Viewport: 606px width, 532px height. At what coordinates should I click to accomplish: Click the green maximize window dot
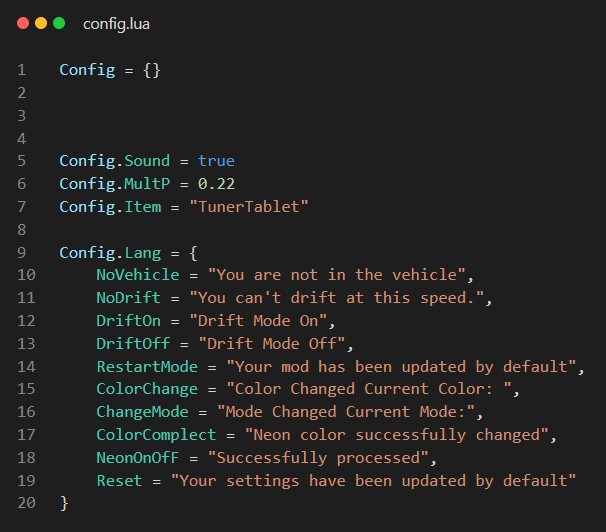(x=59, y=23)
